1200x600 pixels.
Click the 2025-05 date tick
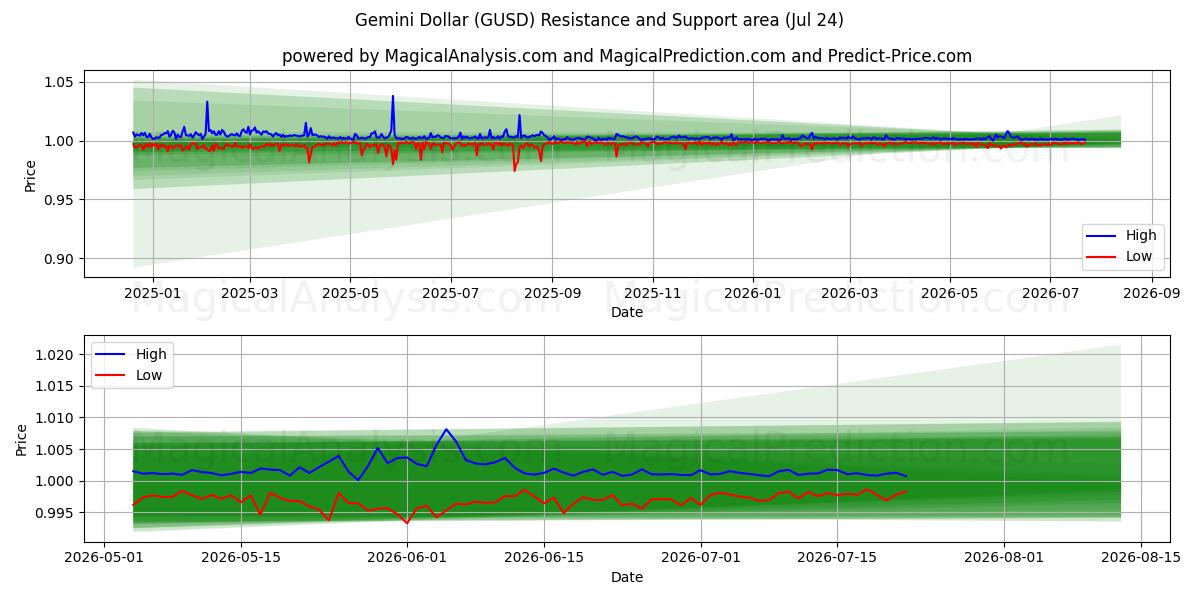pos(350,293)
